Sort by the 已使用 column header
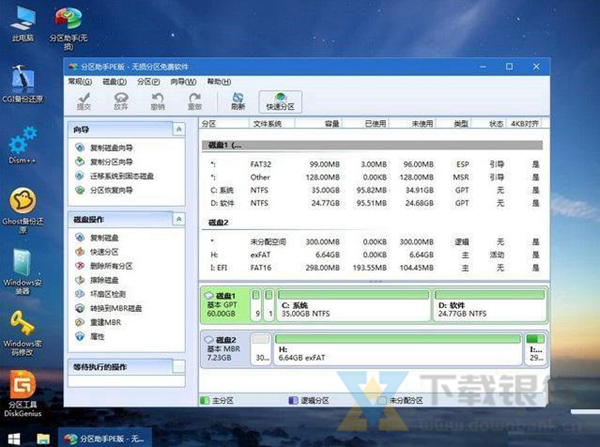 [365, 124]
